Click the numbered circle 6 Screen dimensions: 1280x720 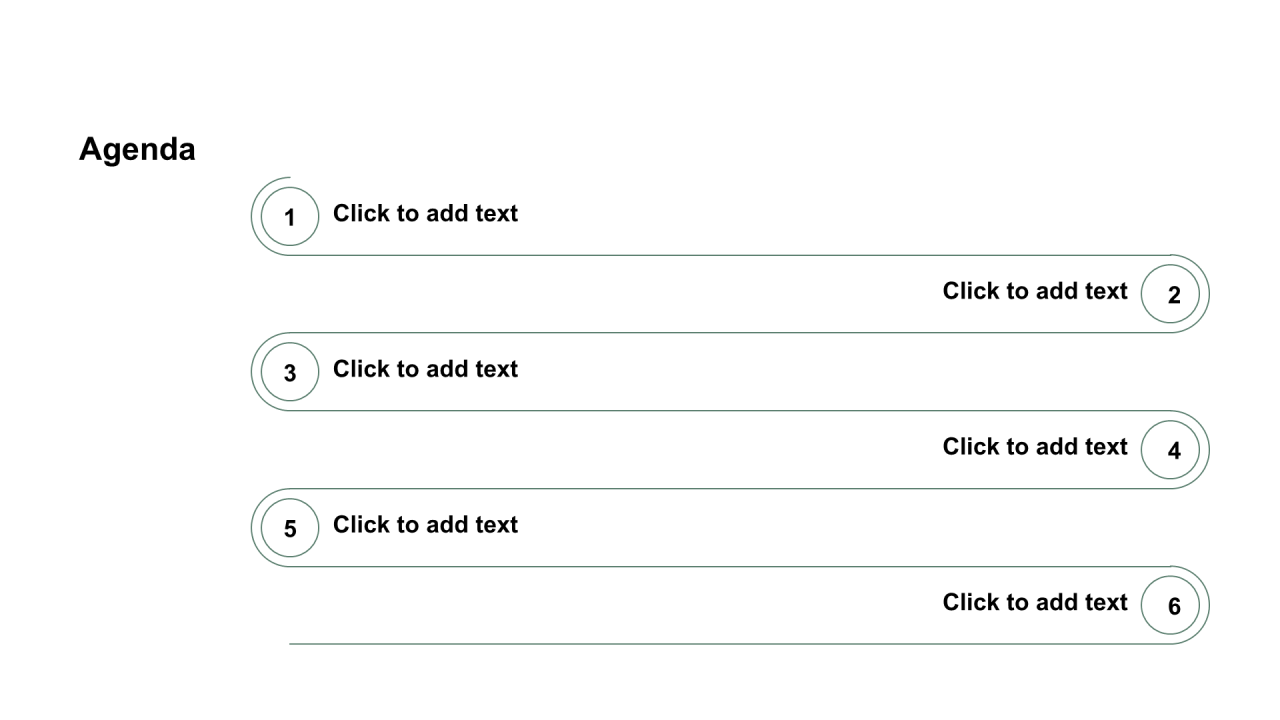[1170, 606]
